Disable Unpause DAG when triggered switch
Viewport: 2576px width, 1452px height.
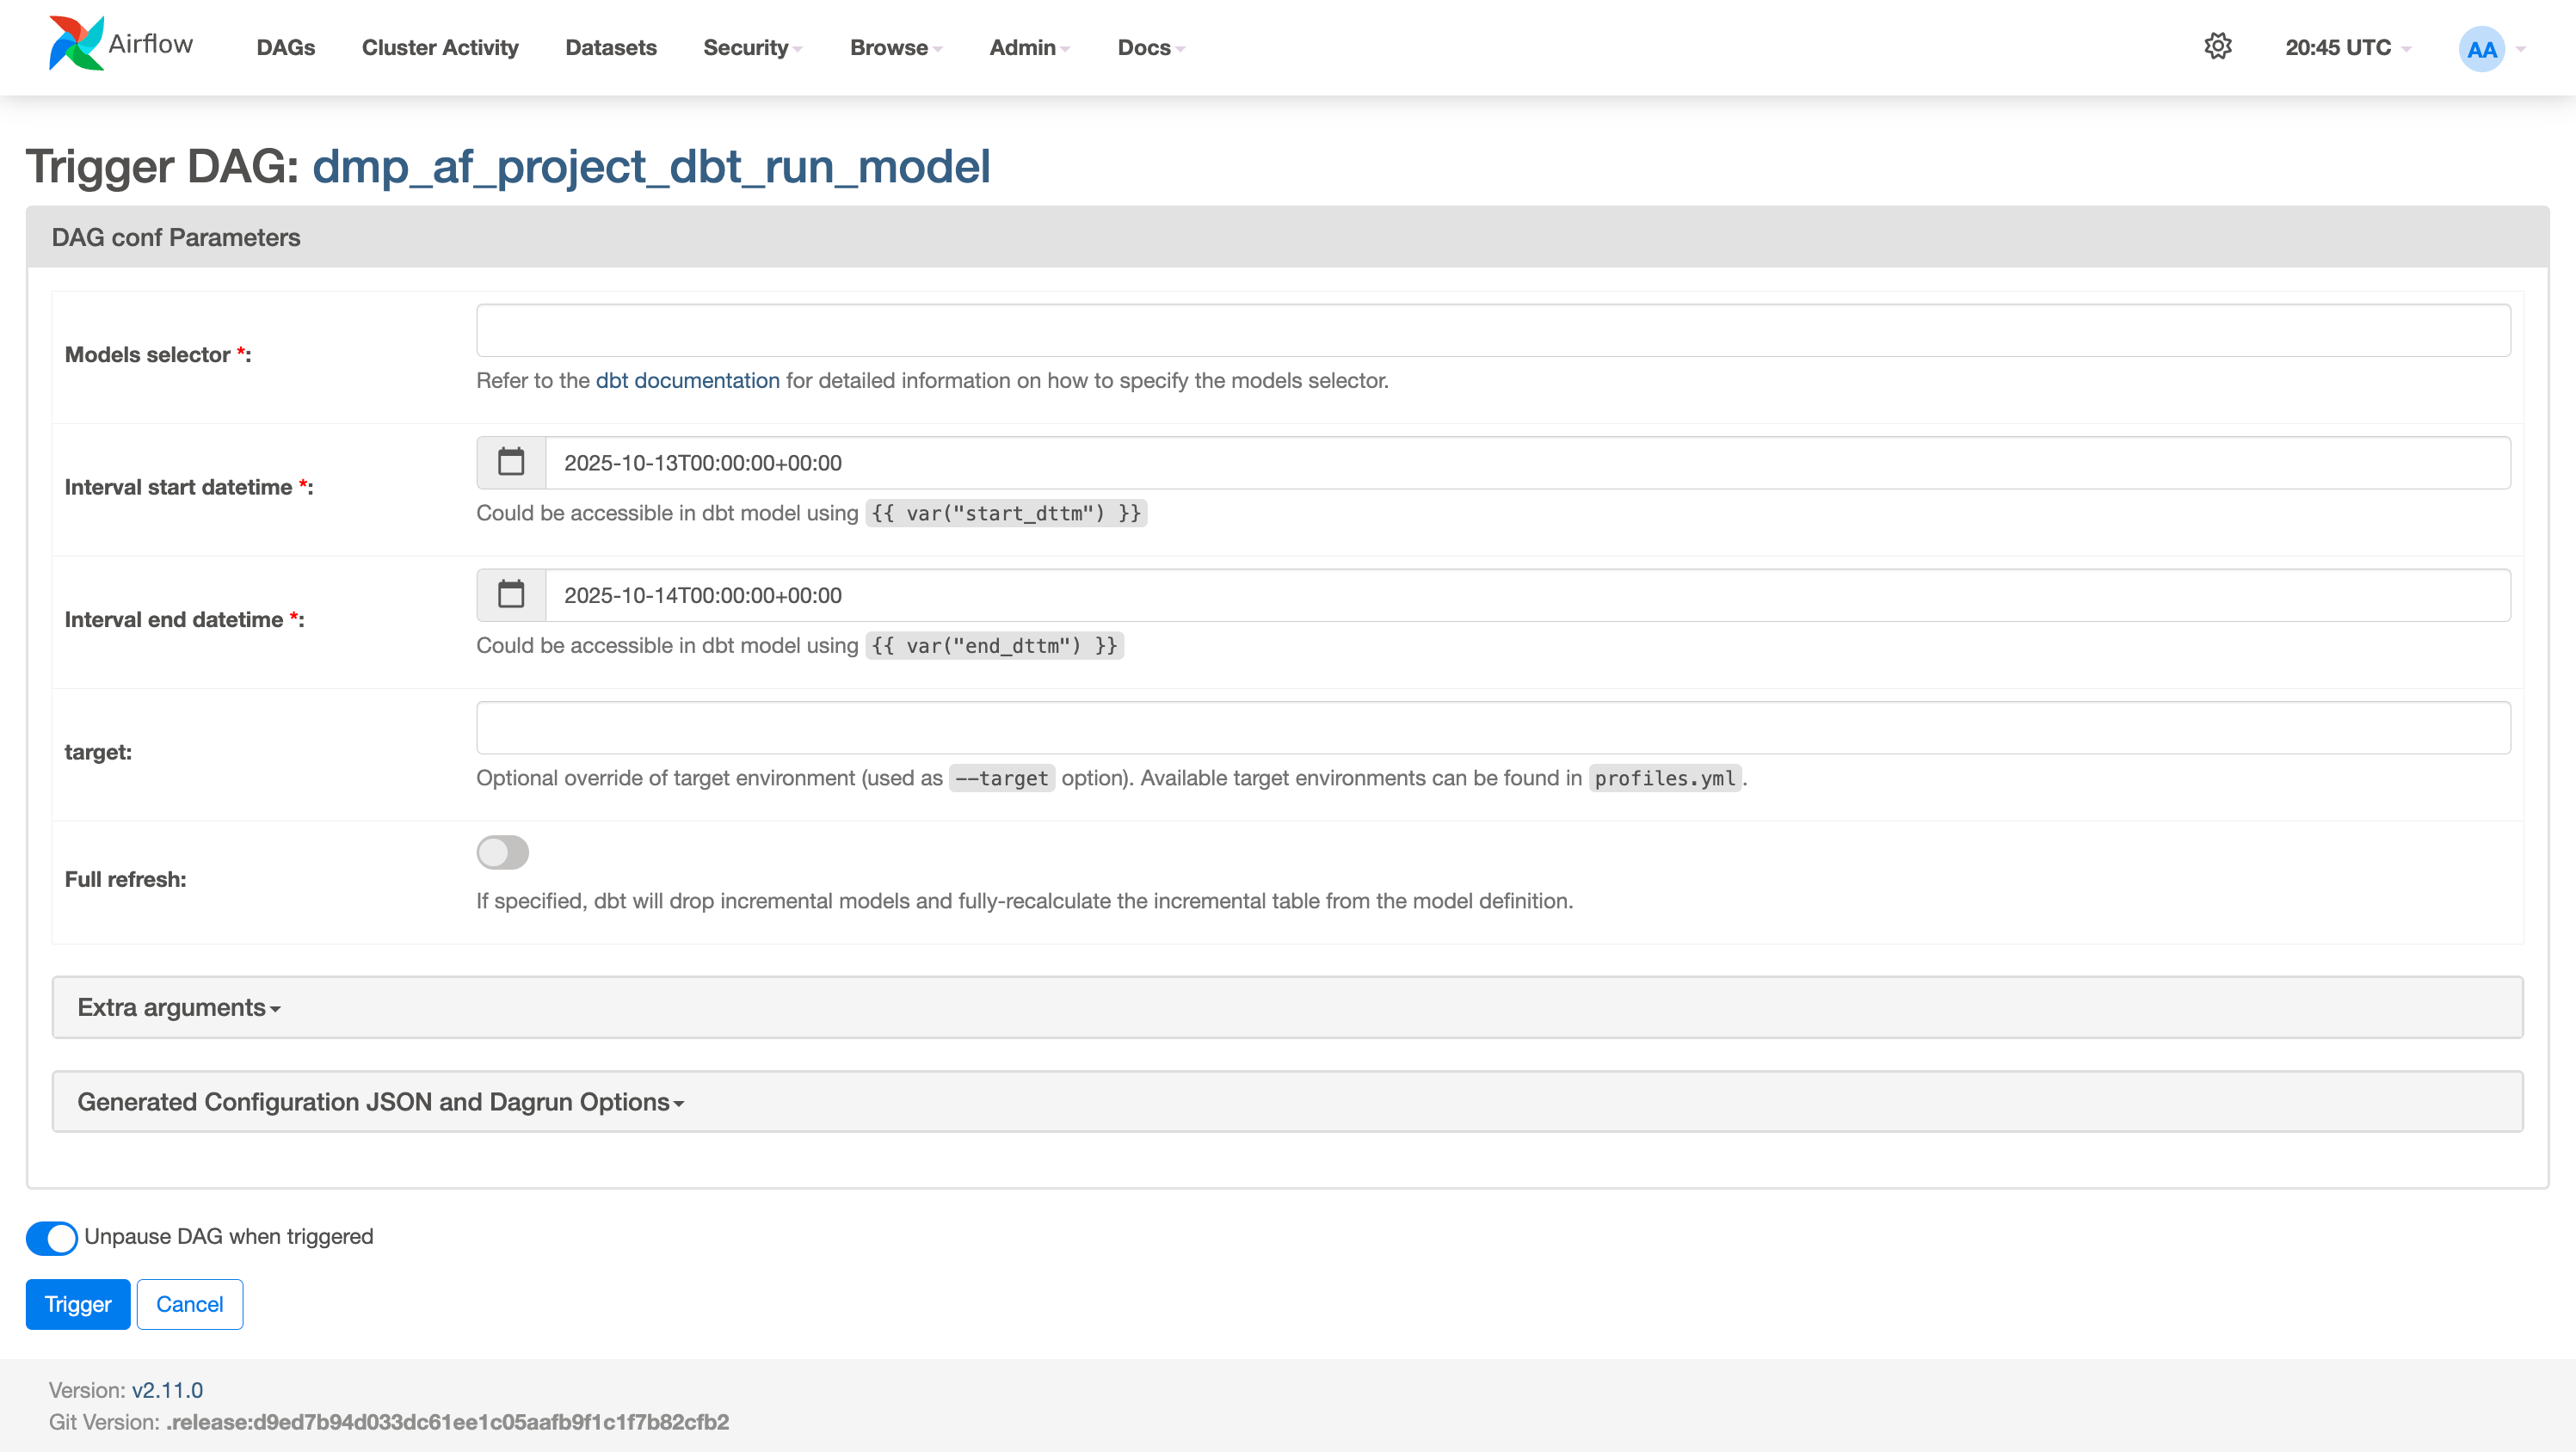[x=52, y=1237]
